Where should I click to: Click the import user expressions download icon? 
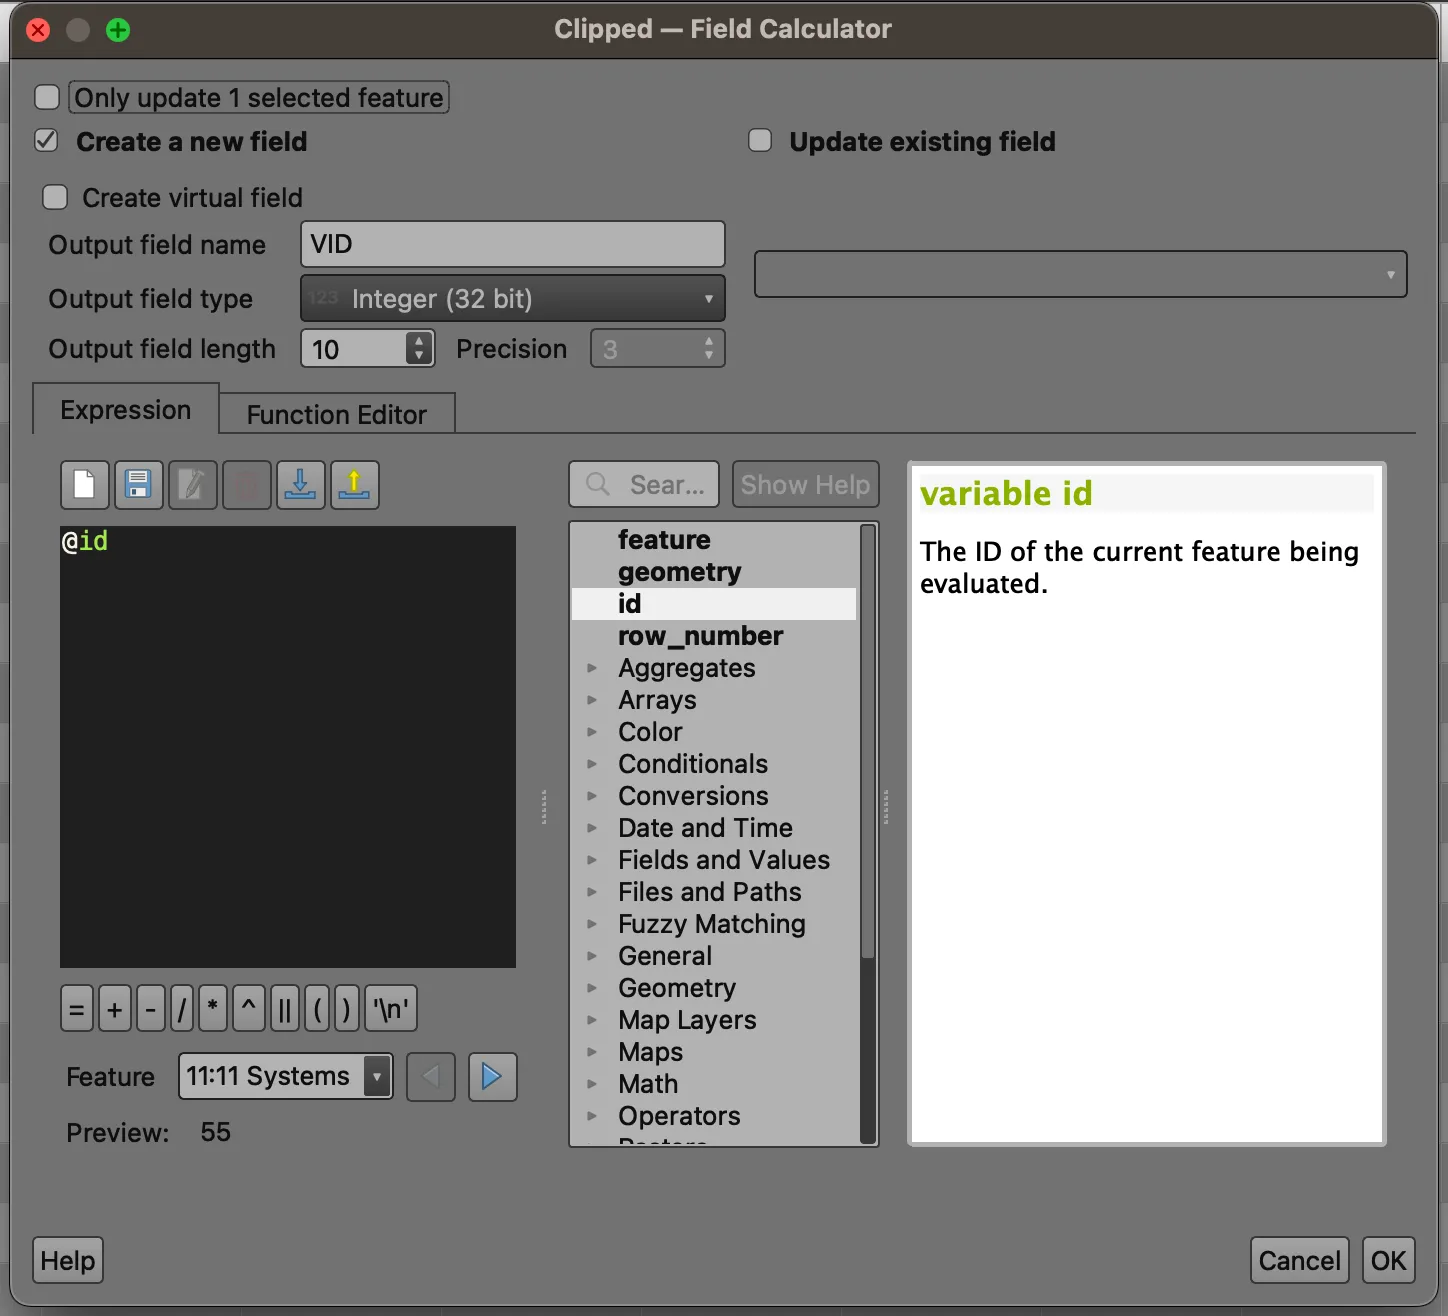(x=300, y=486)
